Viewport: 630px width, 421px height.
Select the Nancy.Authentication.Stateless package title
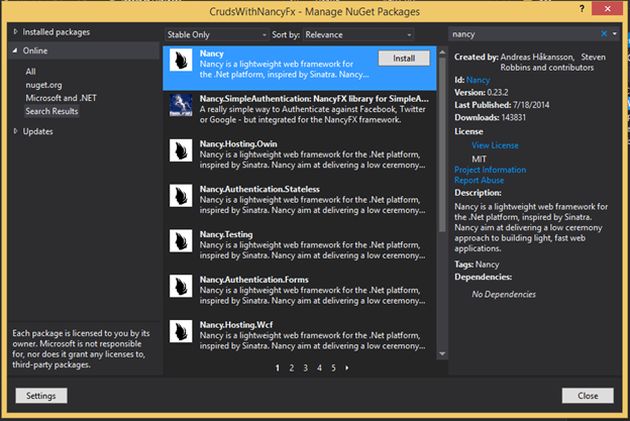click(x=260, y=189)
